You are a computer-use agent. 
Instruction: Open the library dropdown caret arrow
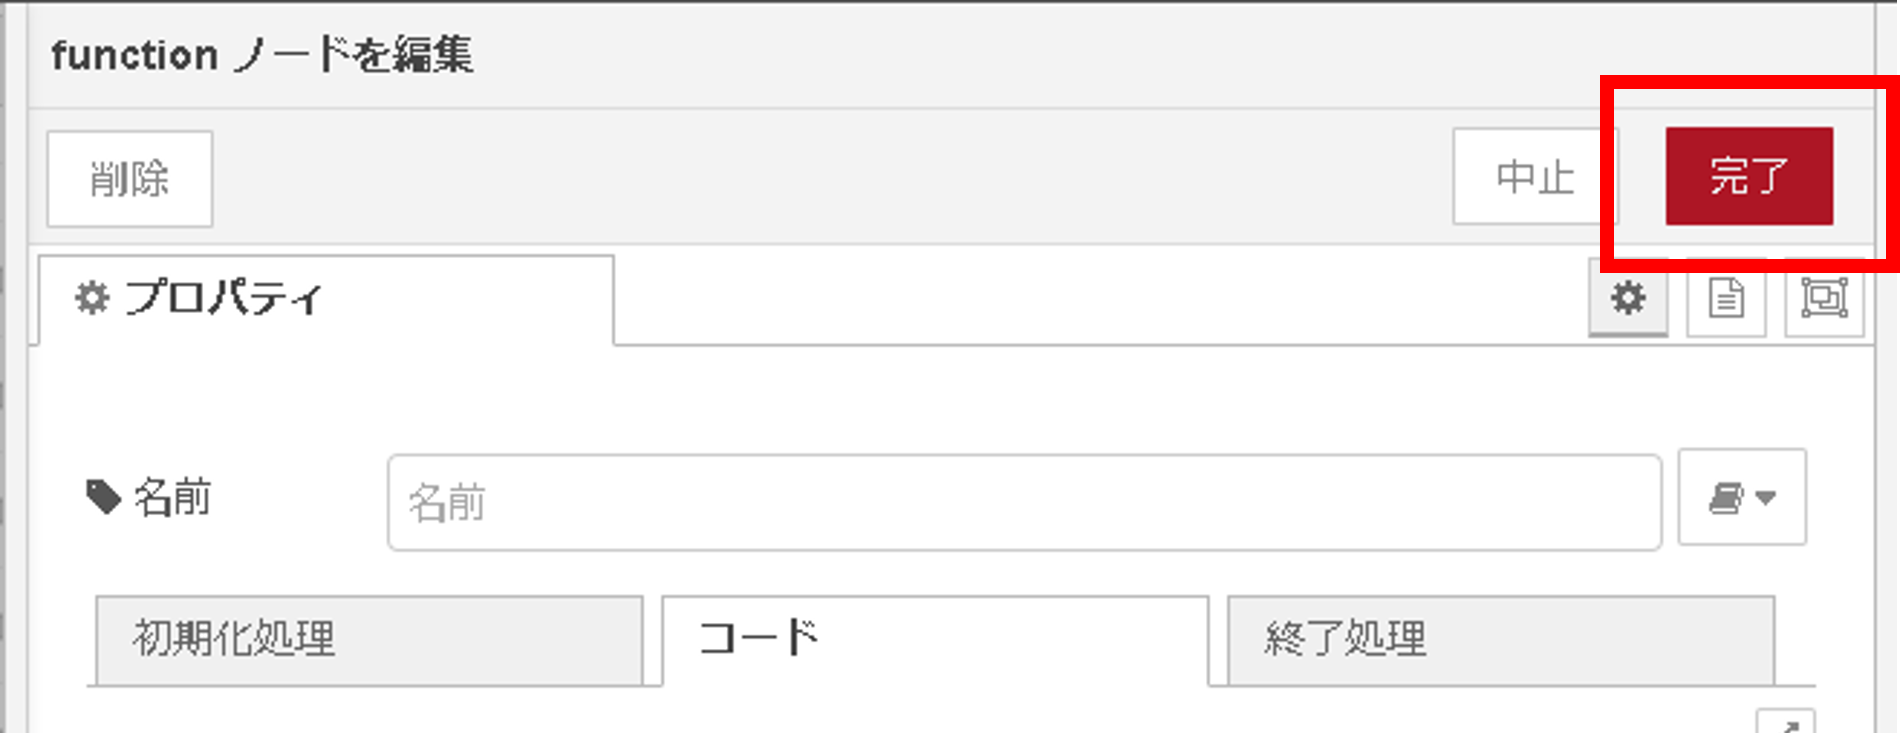point(1766,497)
